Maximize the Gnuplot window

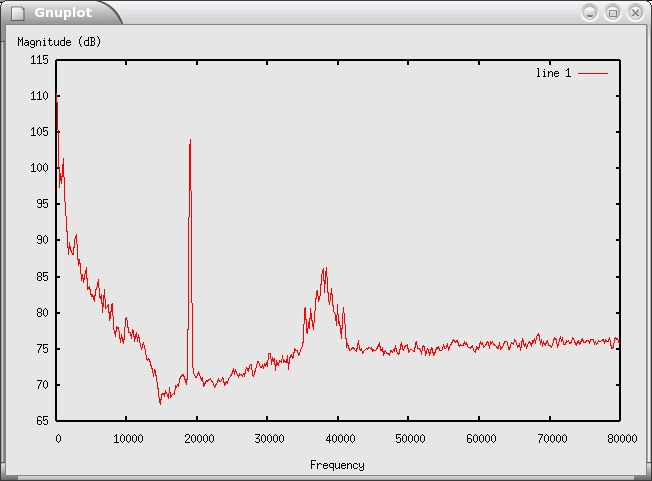pos(613,12)
